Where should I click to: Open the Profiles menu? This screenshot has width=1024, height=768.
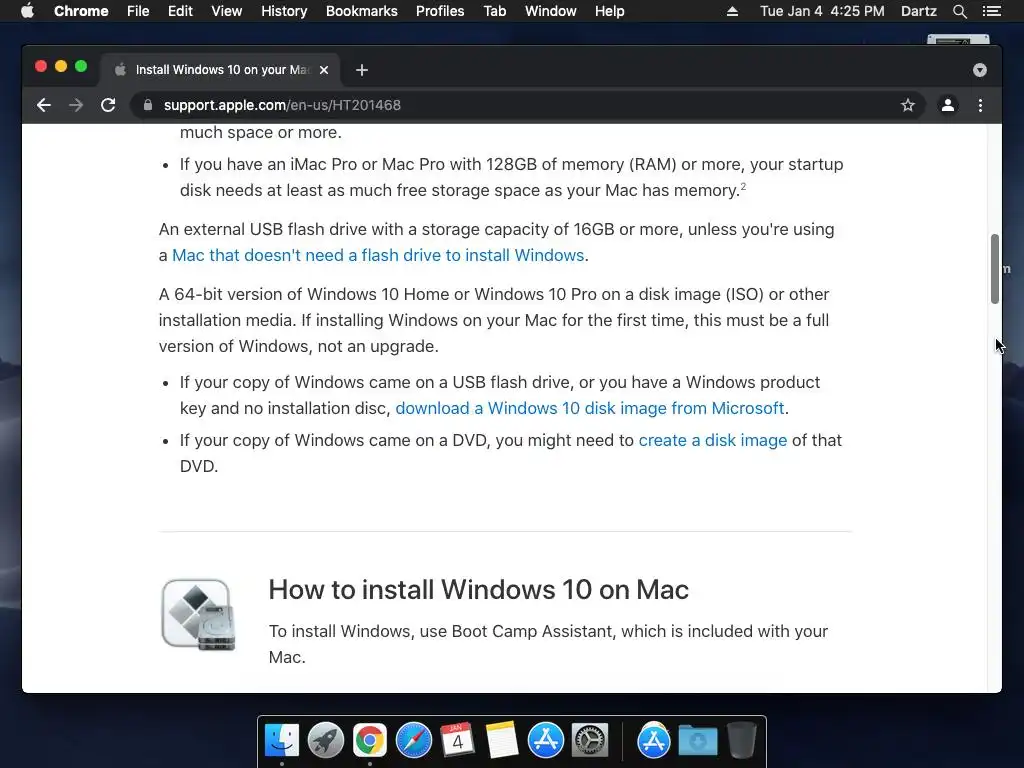[440, 11]
